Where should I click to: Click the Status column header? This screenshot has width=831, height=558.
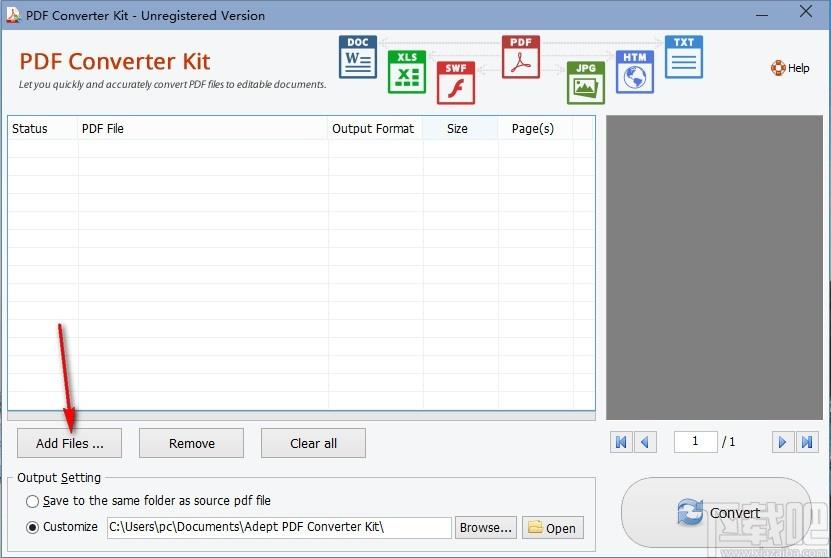[x=42, y=129]
